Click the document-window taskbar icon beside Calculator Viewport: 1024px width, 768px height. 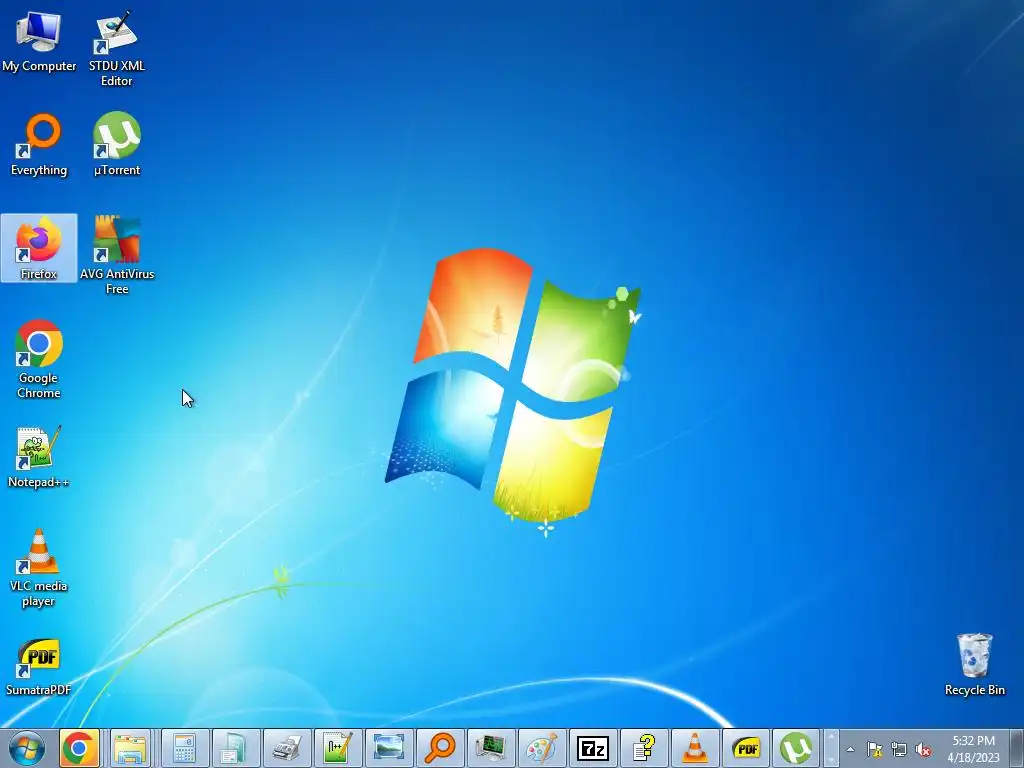(x=235, y=748)
